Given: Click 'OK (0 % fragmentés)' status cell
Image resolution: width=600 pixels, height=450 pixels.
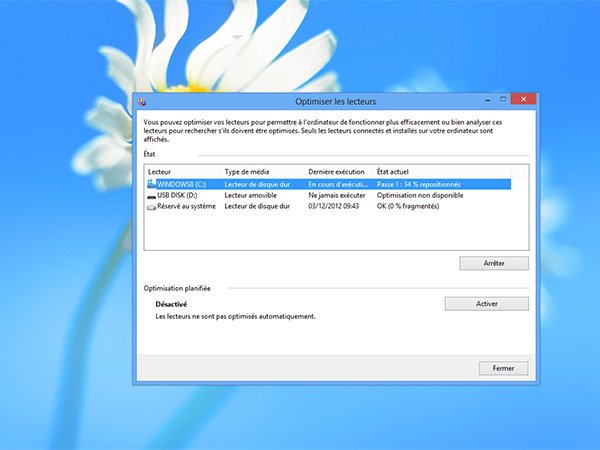Looking at the screenshot, I should pos(408,206).
